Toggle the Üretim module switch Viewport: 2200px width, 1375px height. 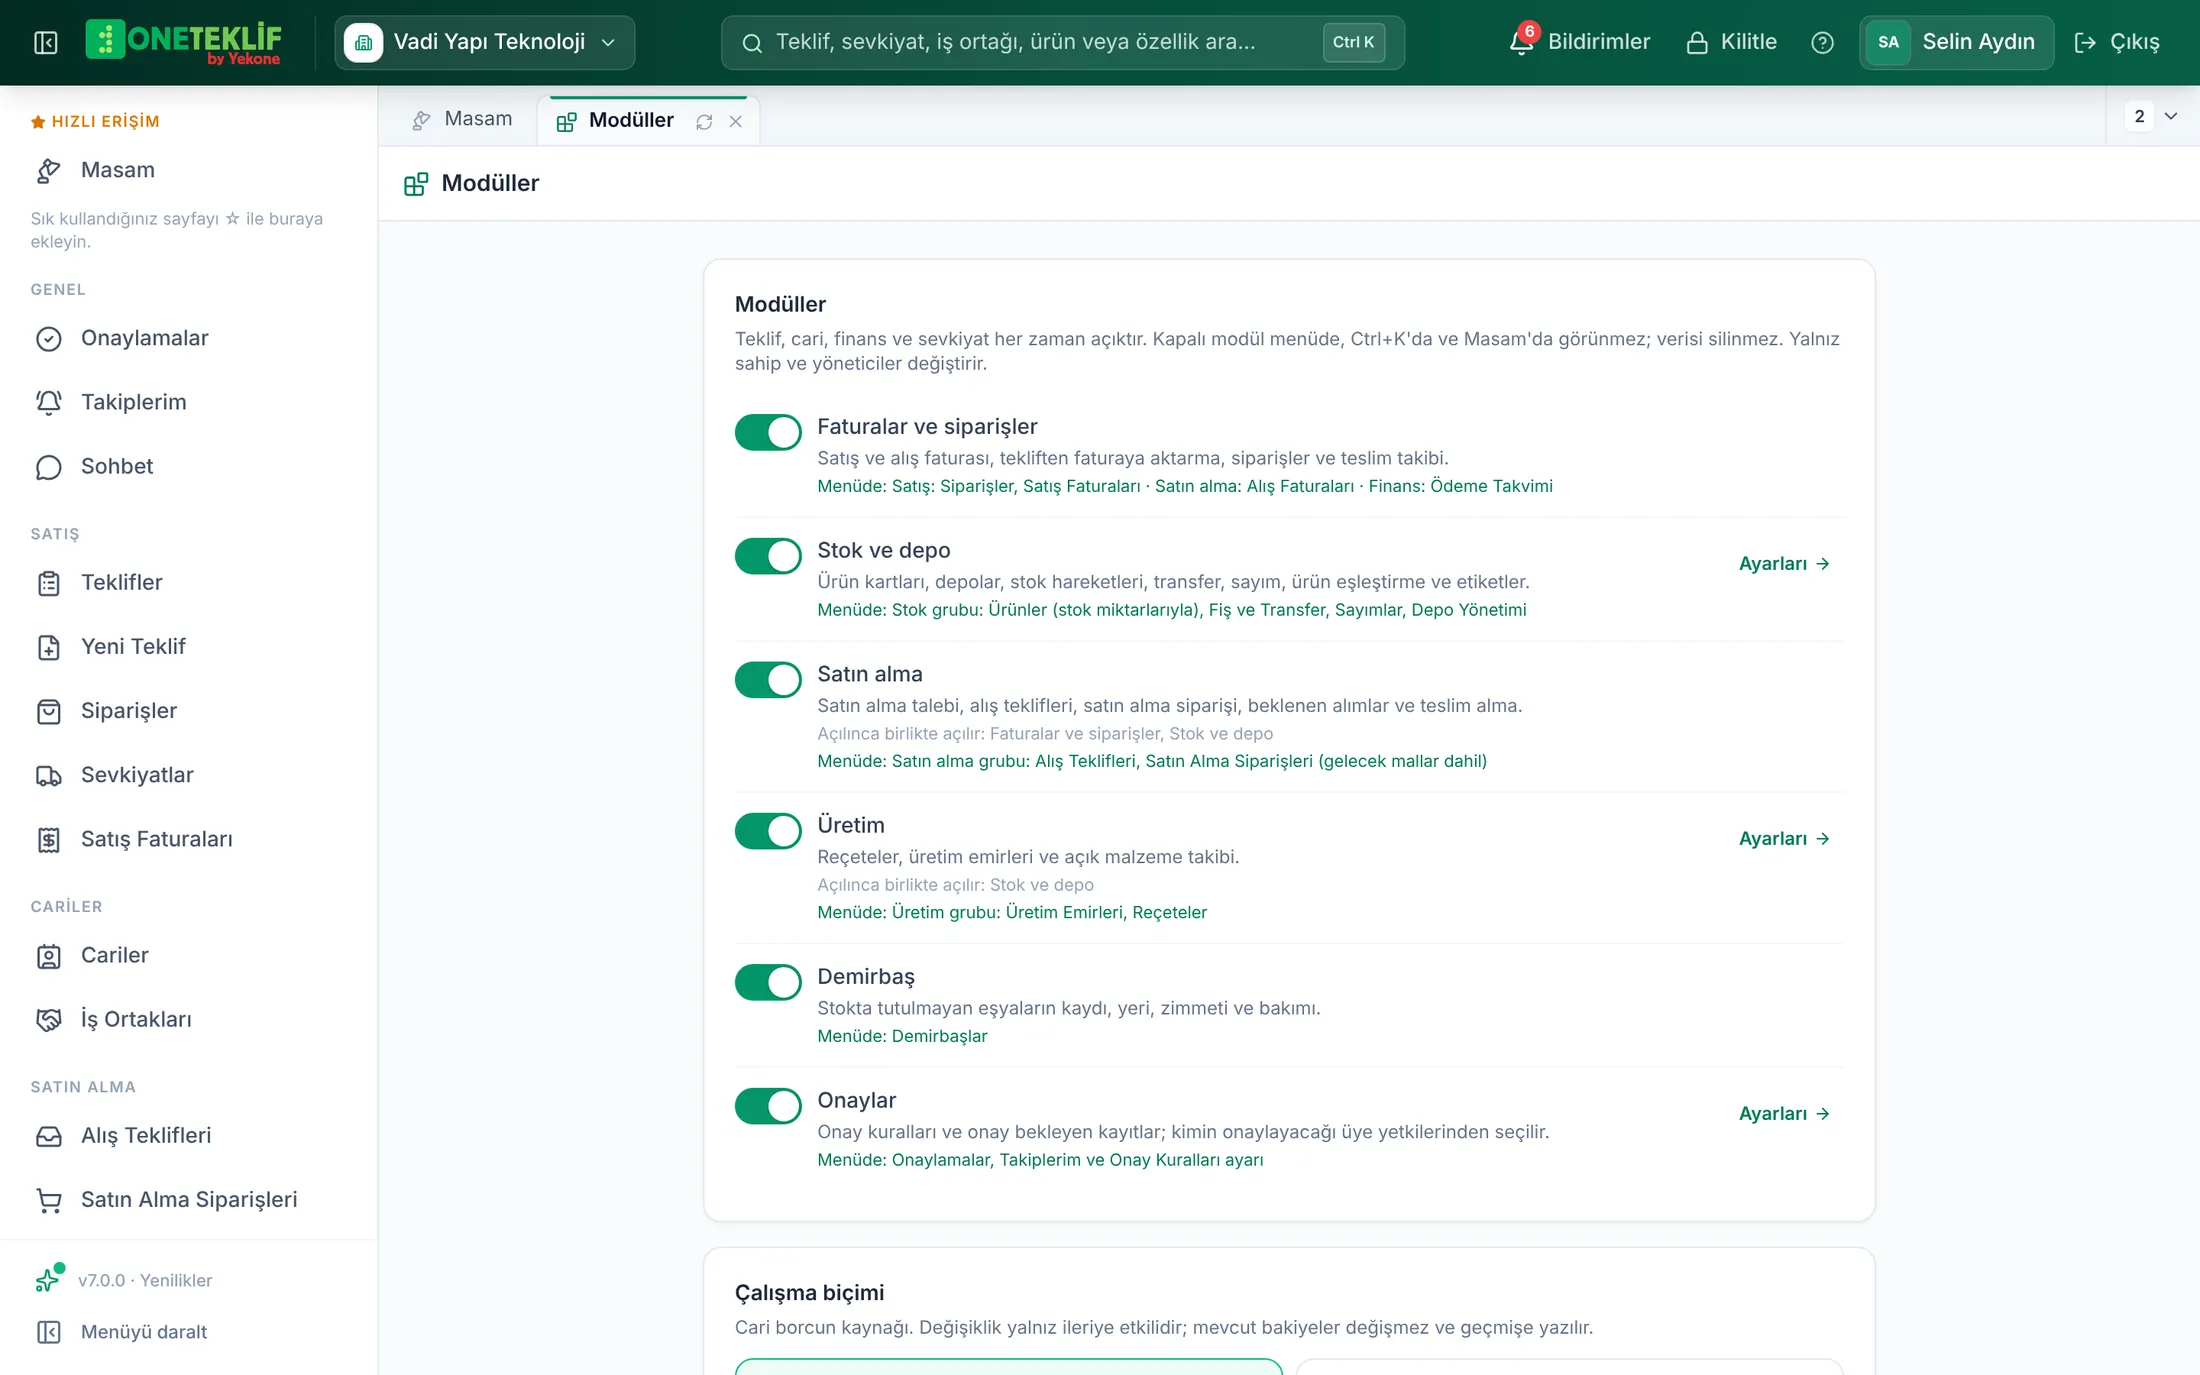[768, 831]
